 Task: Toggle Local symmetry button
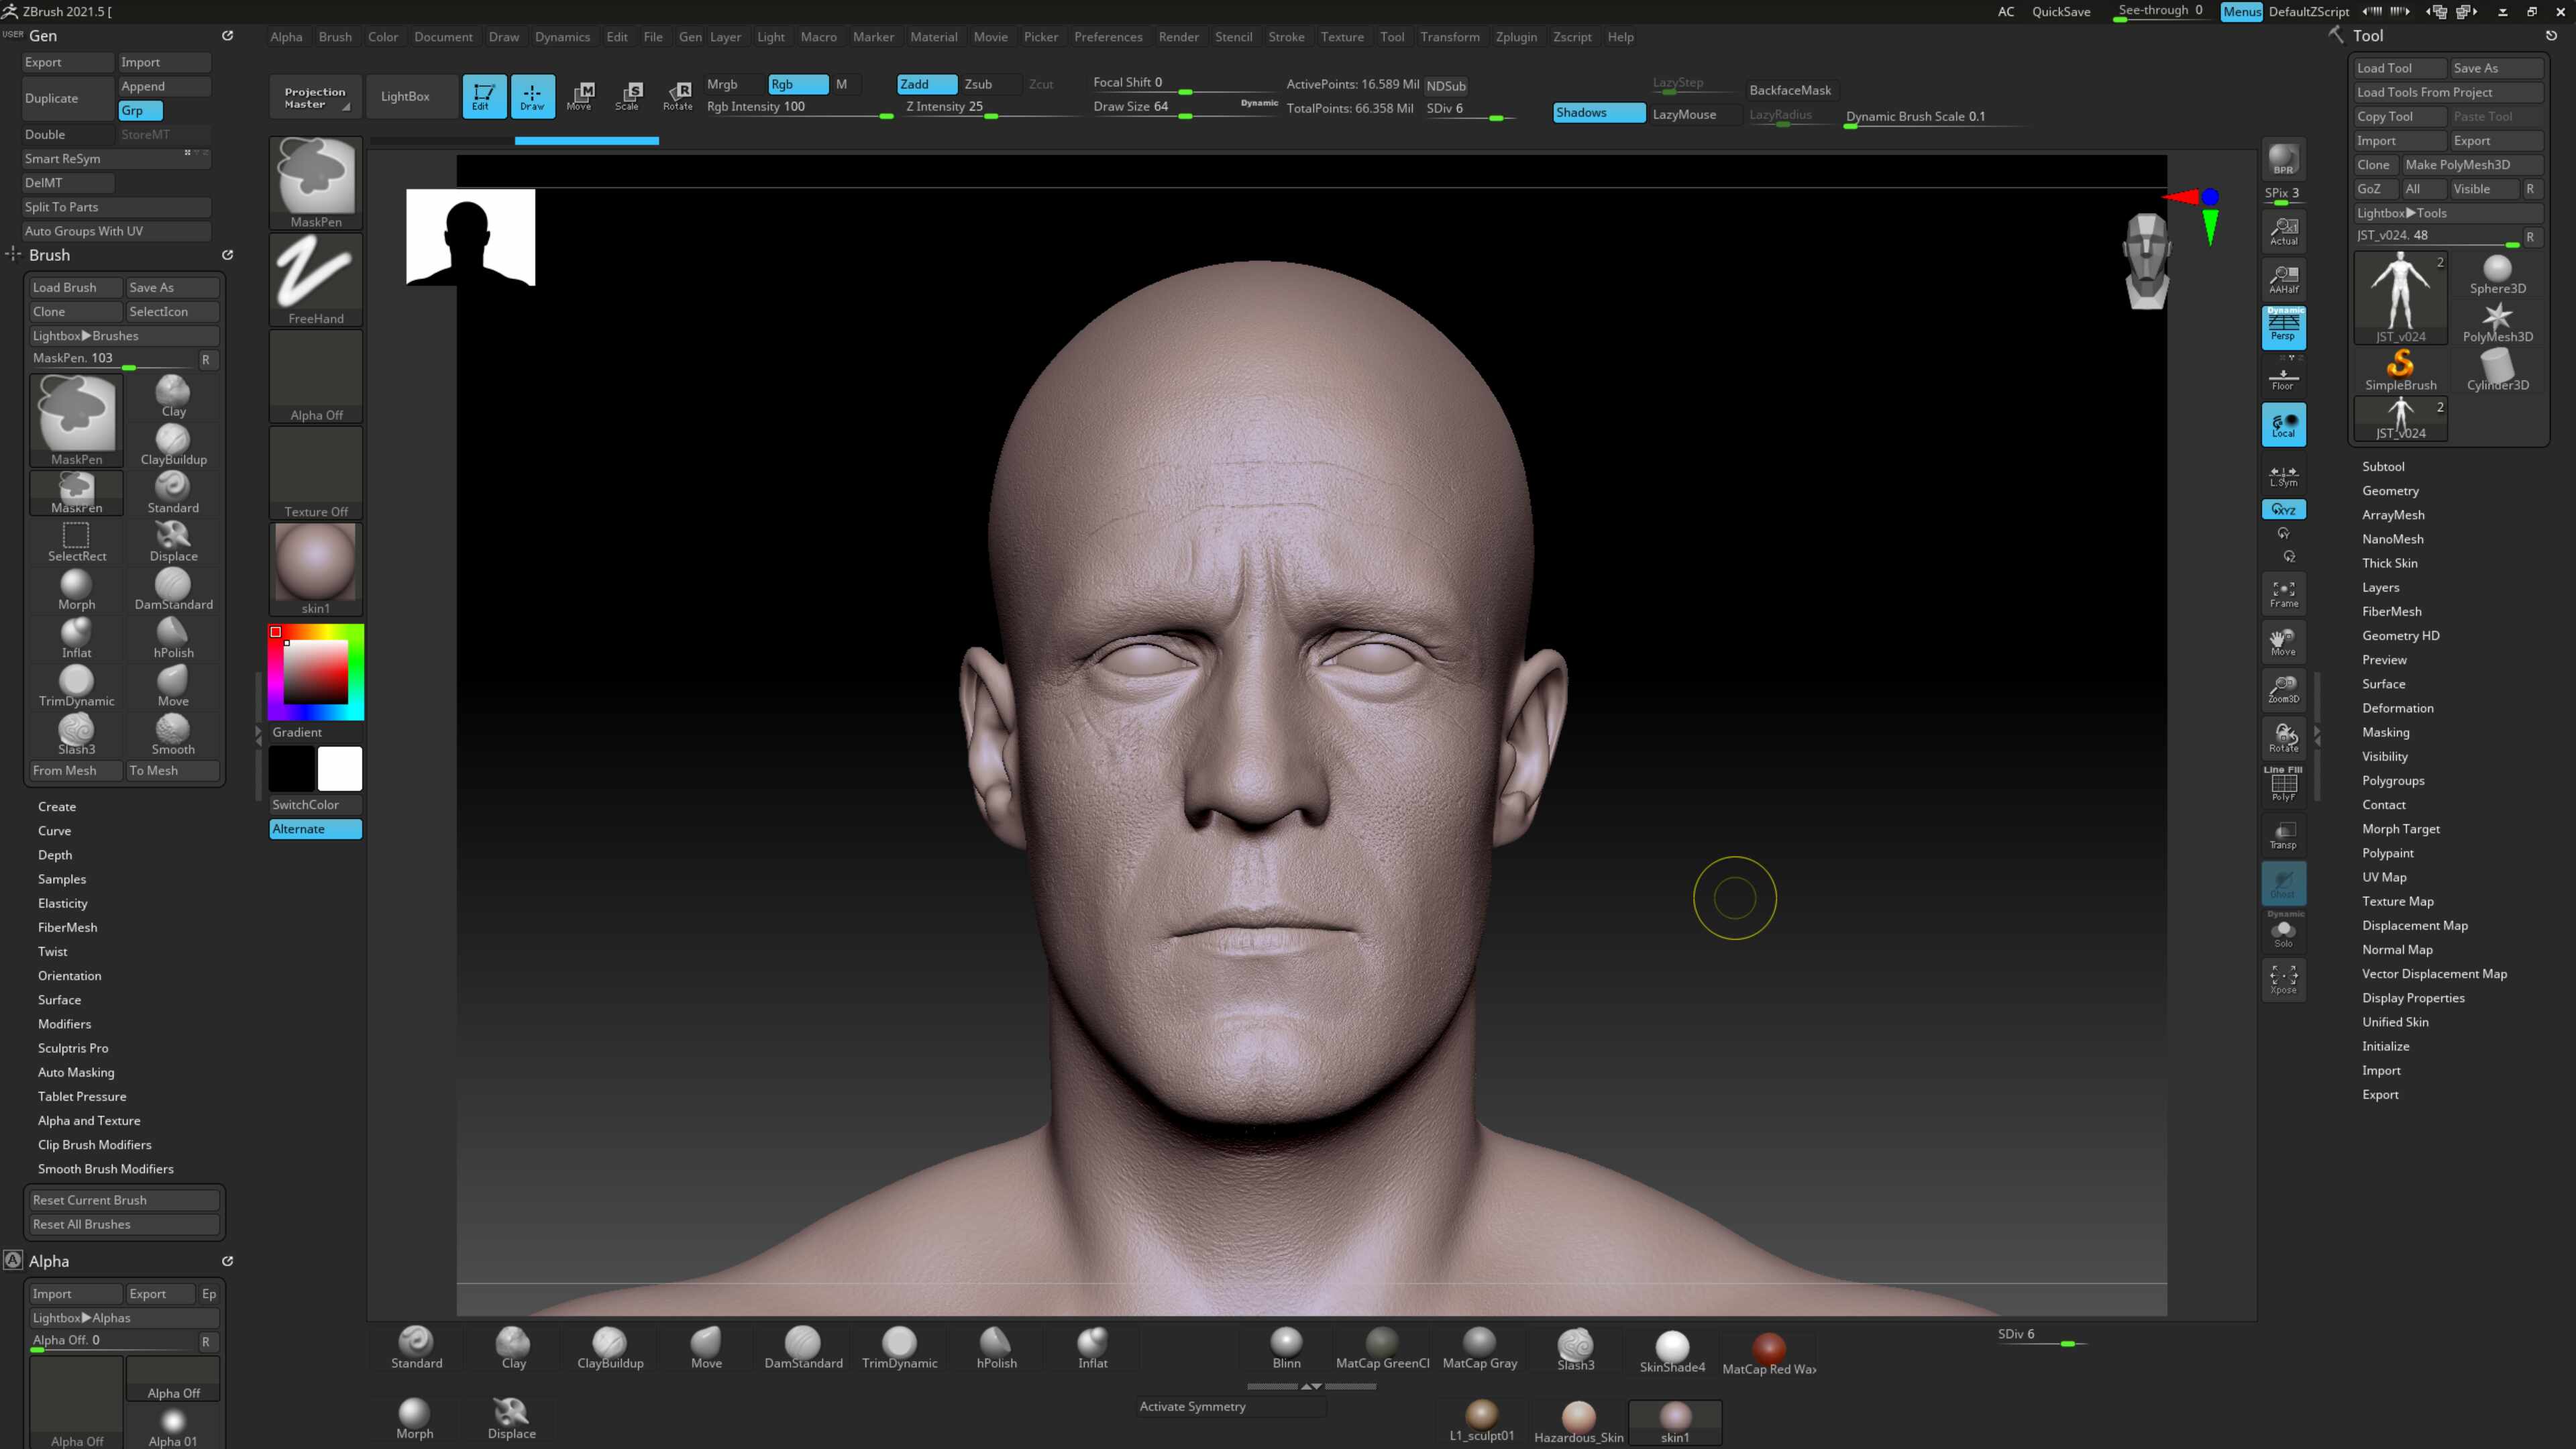(2283, 425)
